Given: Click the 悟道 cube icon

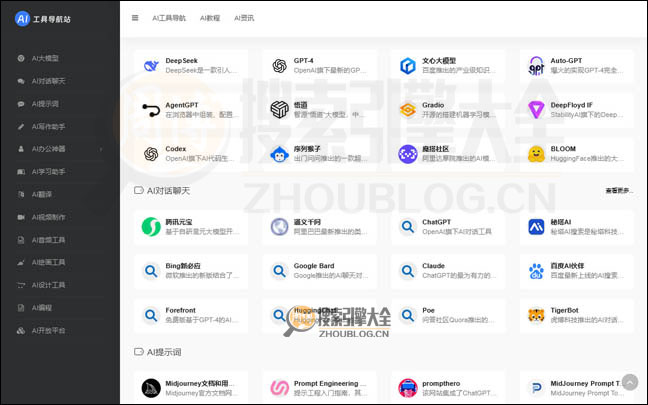Looking at the screenshot, I should pyautogui.click(x=279, y=110).
